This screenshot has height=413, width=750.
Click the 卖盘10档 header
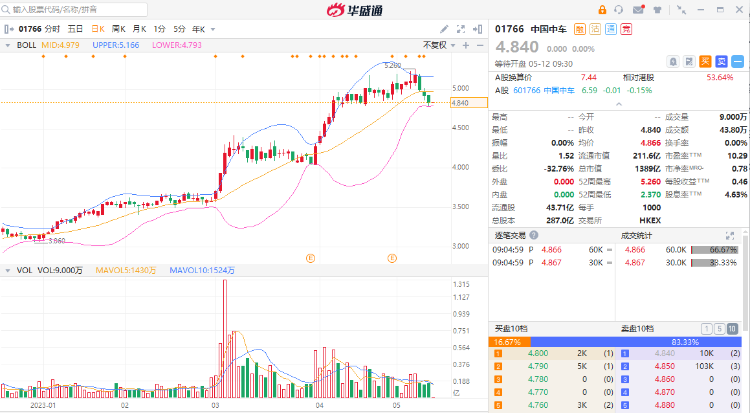(637, 329)
